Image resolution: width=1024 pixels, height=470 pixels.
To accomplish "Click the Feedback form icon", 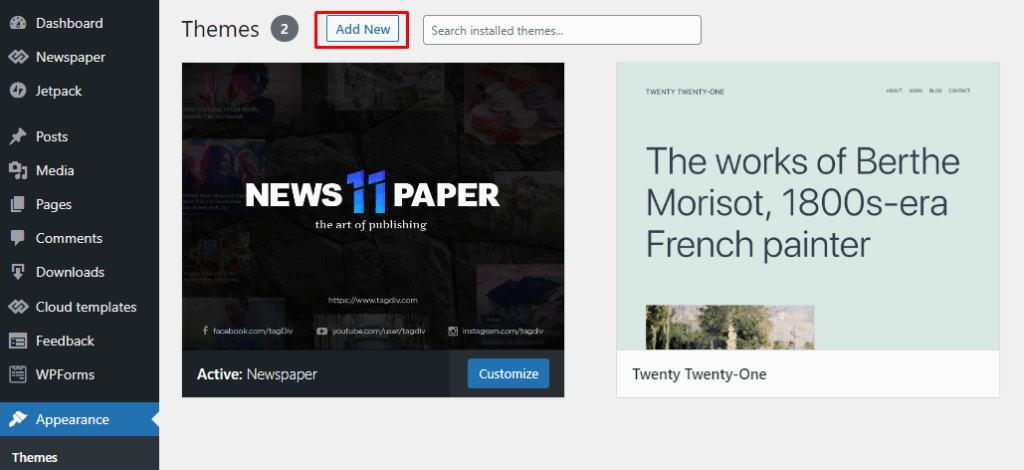I will 18,341.
